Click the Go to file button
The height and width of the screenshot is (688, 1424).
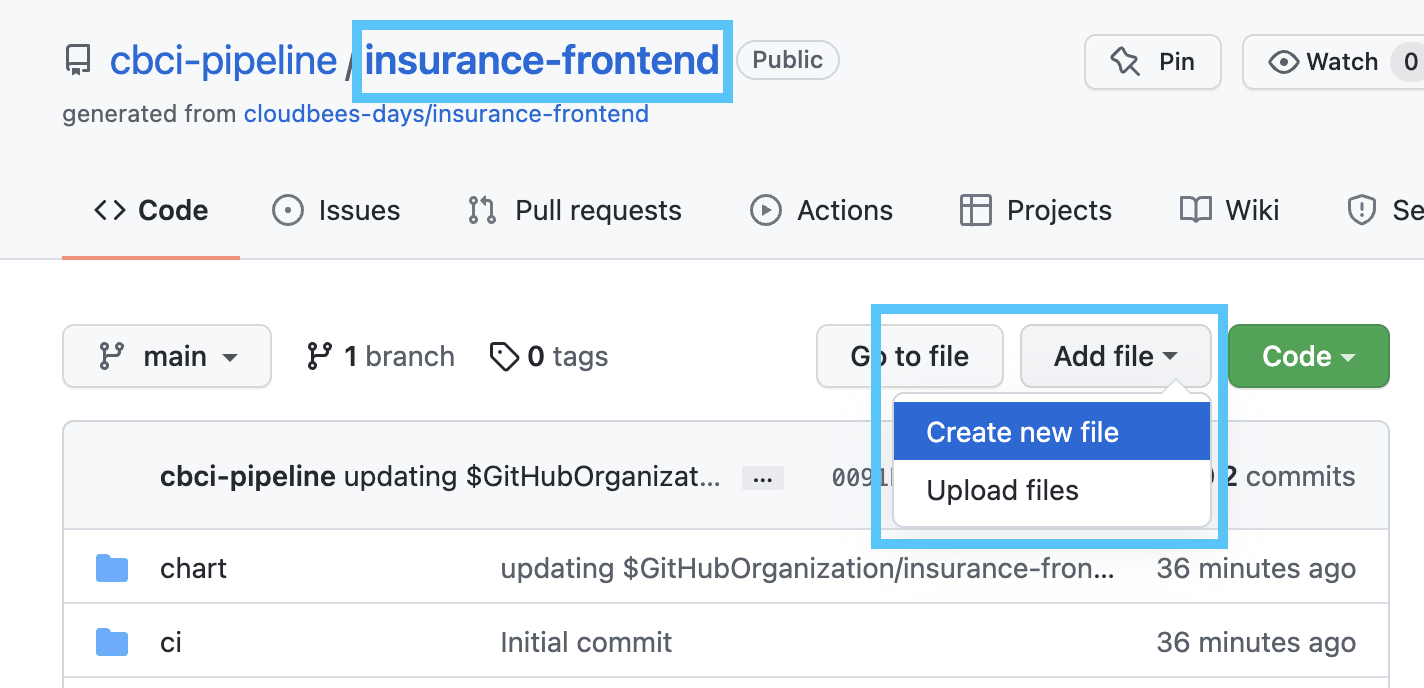910,356
